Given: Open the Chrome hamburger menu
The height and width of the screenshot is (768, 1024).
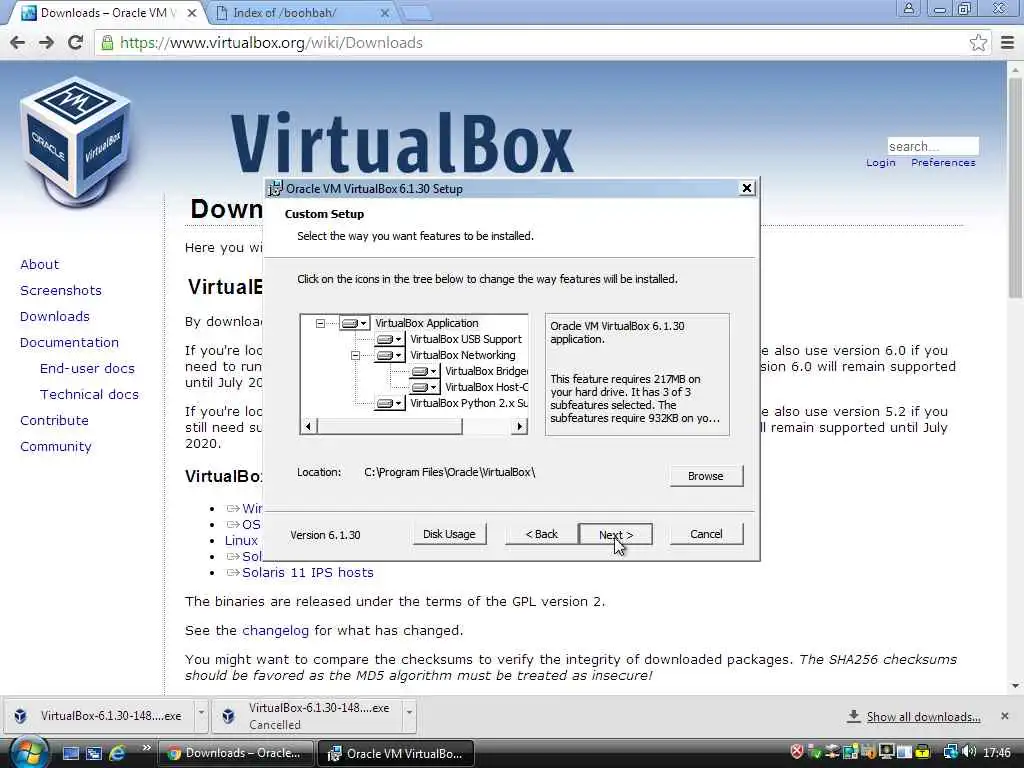Looking at the screenshot, I should (x=1008, y=43).
